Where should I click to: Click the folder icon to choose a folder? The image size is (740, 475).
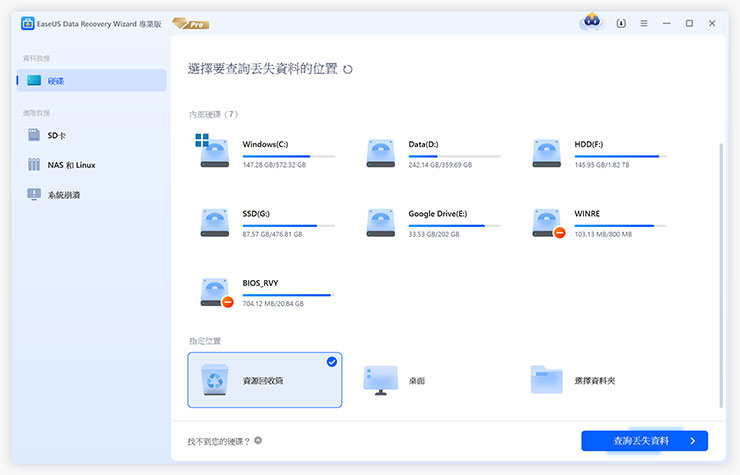pyautogui.click(x=547, y=380)
